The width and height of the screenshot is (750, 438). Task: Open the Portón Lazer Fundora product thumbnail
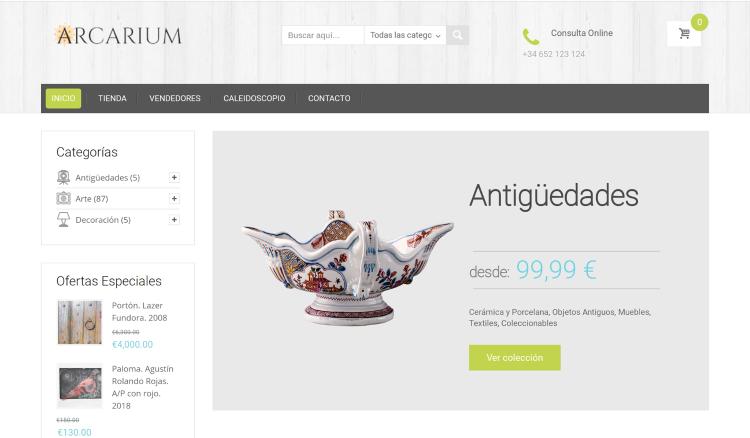pyautogui.click(x=79, y=322)
